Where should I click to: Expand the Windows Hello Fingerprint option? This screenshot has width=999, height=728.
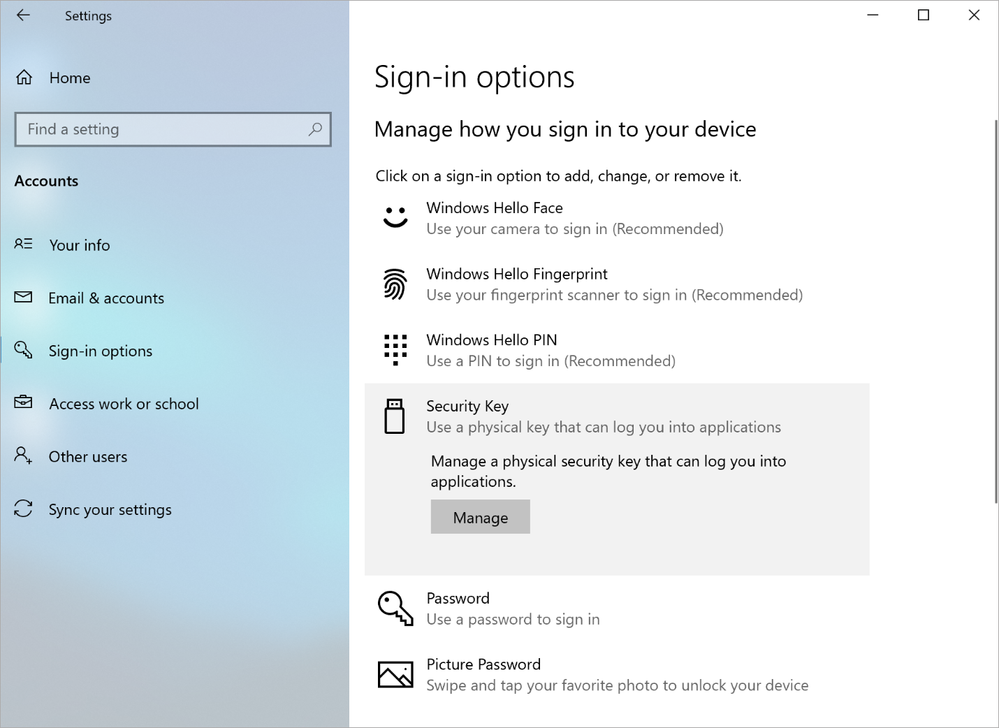tap(617, 284)
